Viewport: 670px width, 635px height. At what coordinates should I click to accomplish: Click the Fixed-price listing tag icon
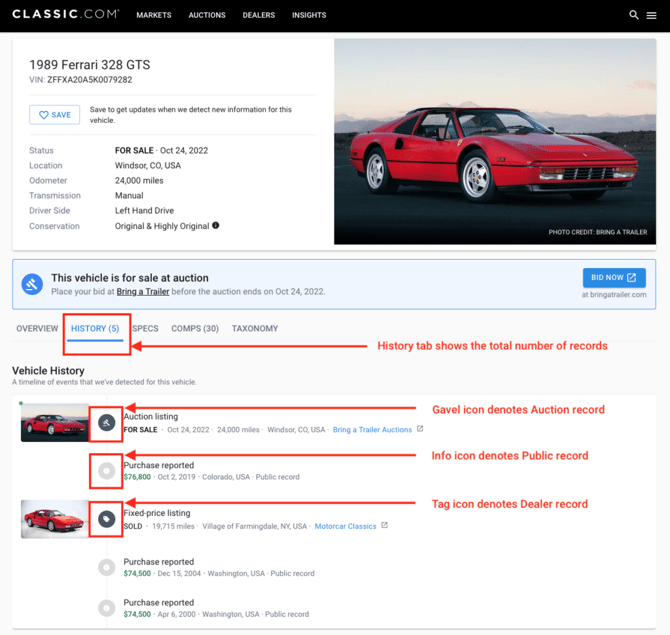click(106, 519)
